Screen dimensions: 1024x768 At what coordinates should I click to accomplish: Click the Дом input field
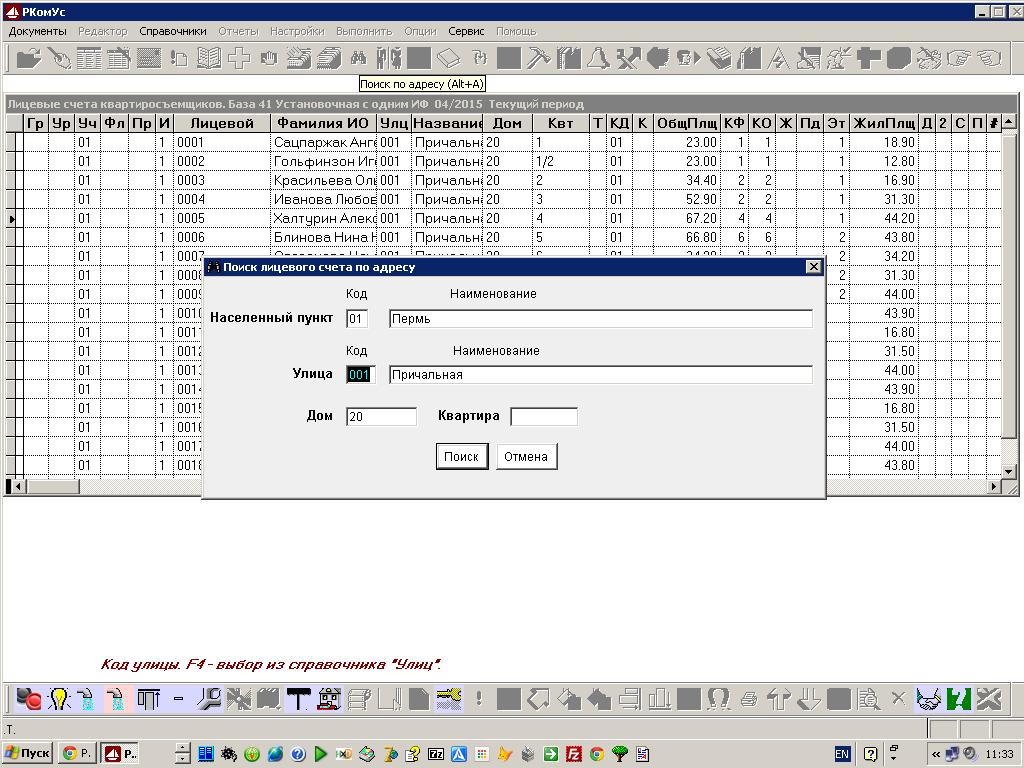[381, 416]
